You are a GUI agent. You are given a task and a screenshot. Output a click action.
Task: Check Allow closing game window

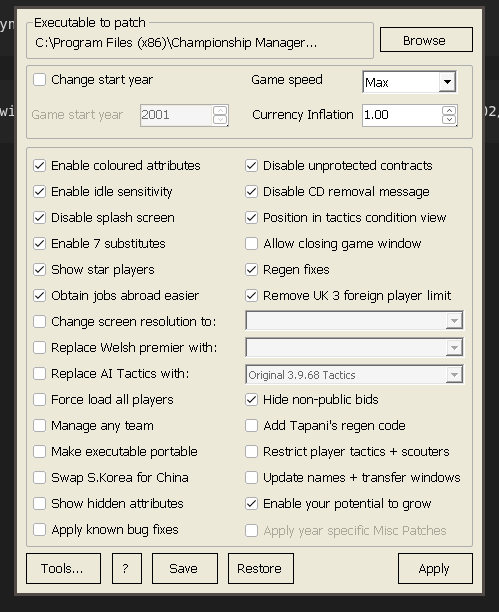(x=251, y=244)
